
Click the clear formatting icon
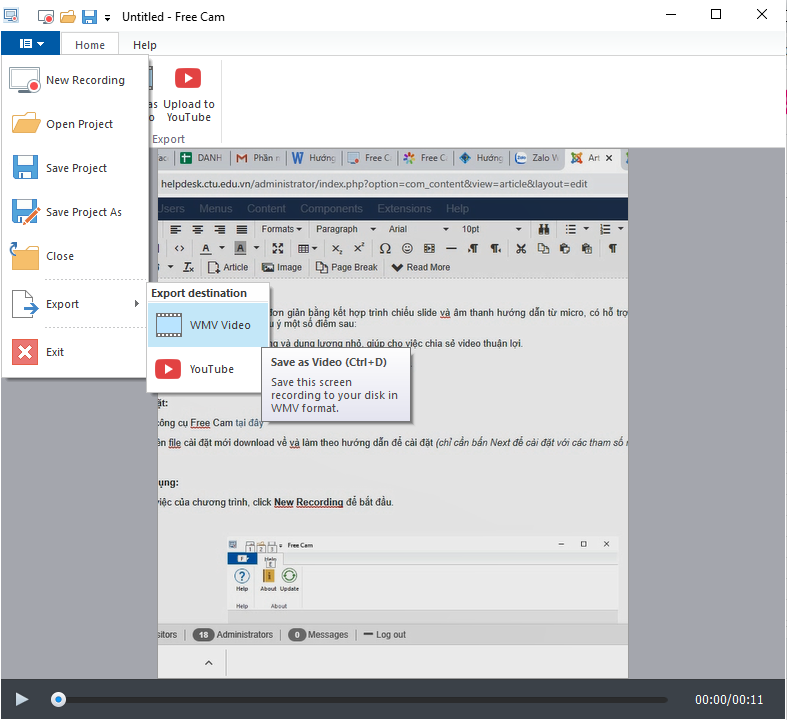188,267
